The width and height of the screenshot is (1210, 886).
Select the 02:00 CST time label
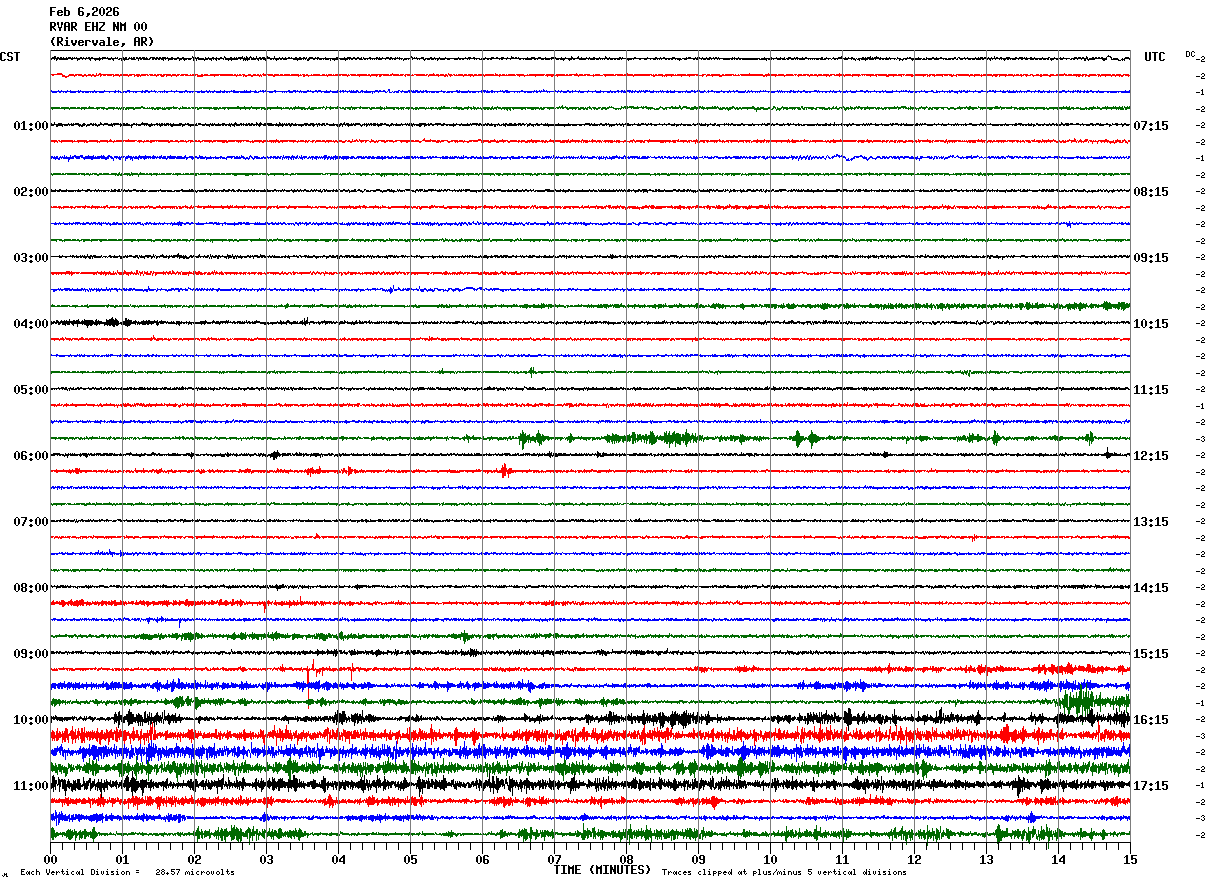pos(31,192)
